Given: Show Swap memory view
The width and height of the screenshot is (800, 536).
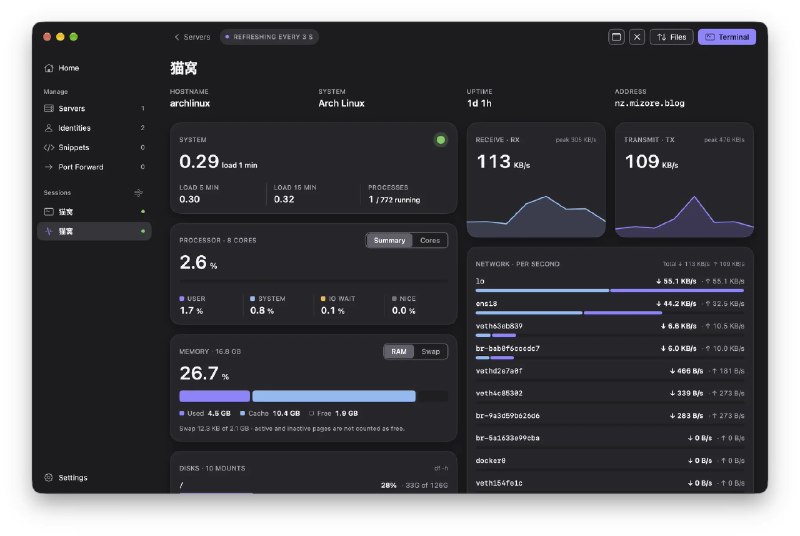Looking at the screenshot, I should 431,351.
